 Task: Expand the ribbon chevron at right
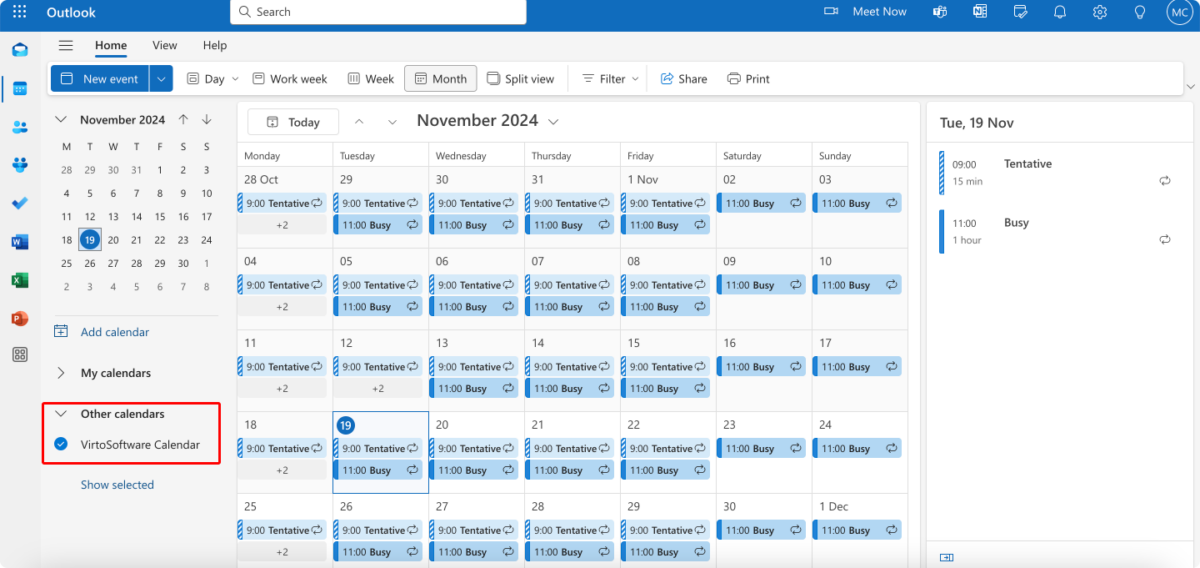(1190, 87)
